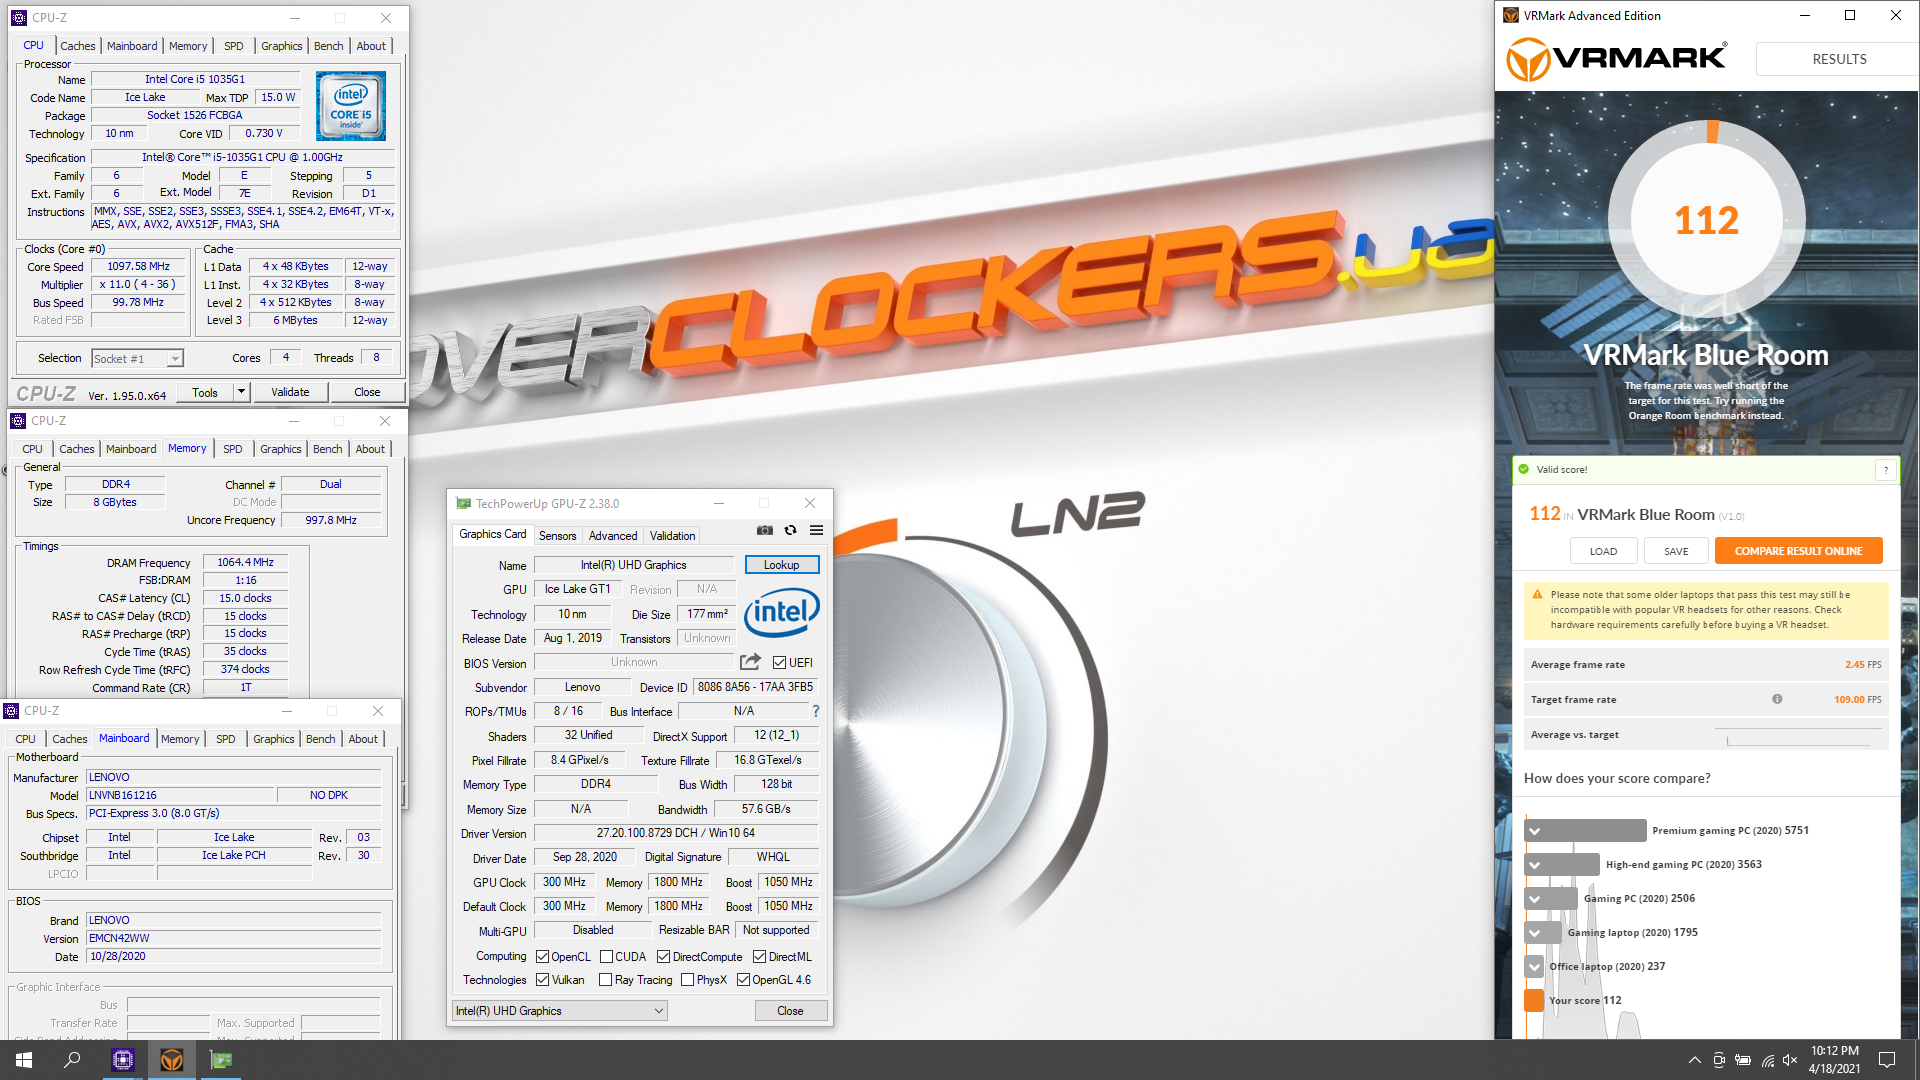Switch to GPU-Z from the taskbar
1920x1080 pixels.
tap(221, 1060)
